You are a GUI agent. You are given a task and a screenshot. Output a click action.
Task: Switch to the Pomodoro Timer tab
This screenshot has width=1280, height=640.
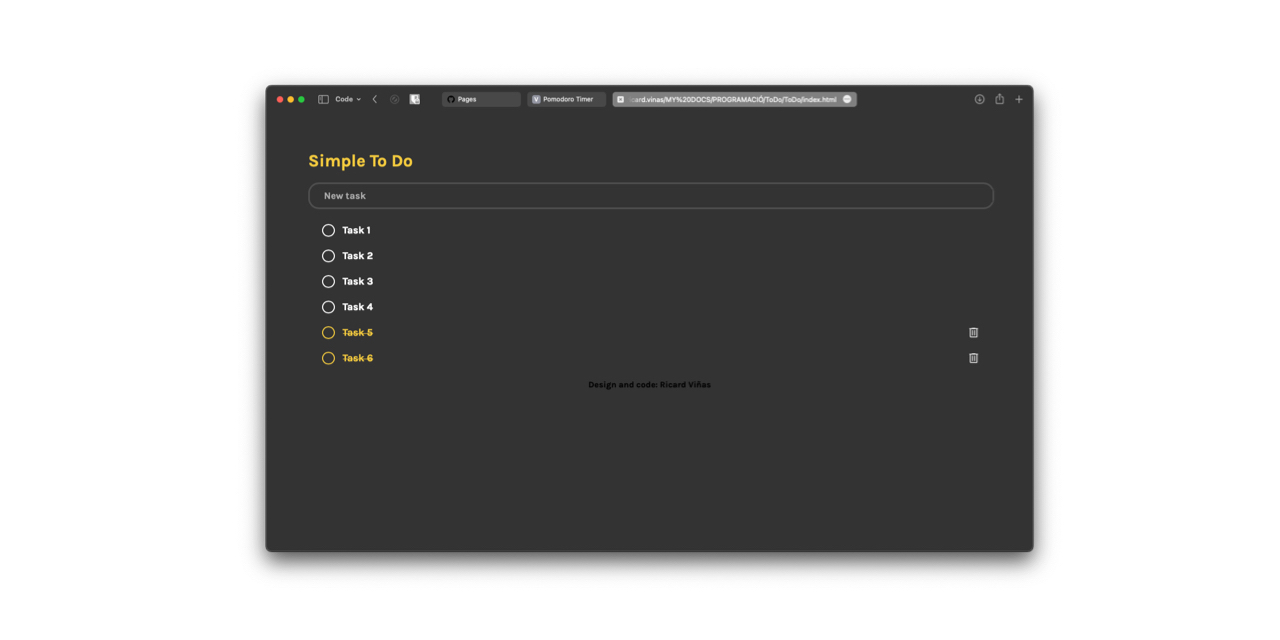coord(566,99)
